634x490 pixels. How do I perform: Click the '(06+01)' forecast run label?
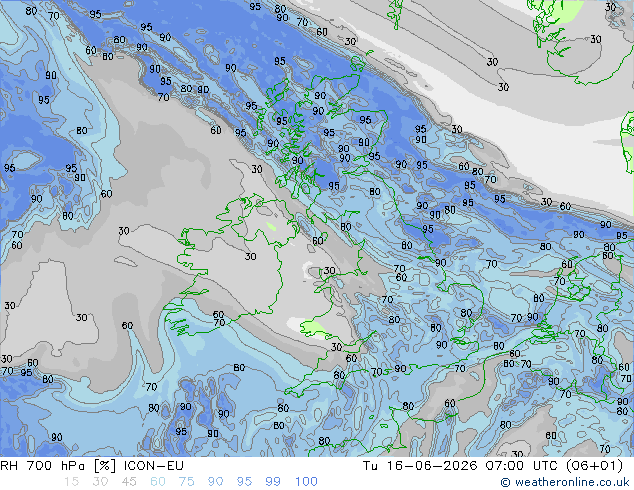tap(594, 466)
